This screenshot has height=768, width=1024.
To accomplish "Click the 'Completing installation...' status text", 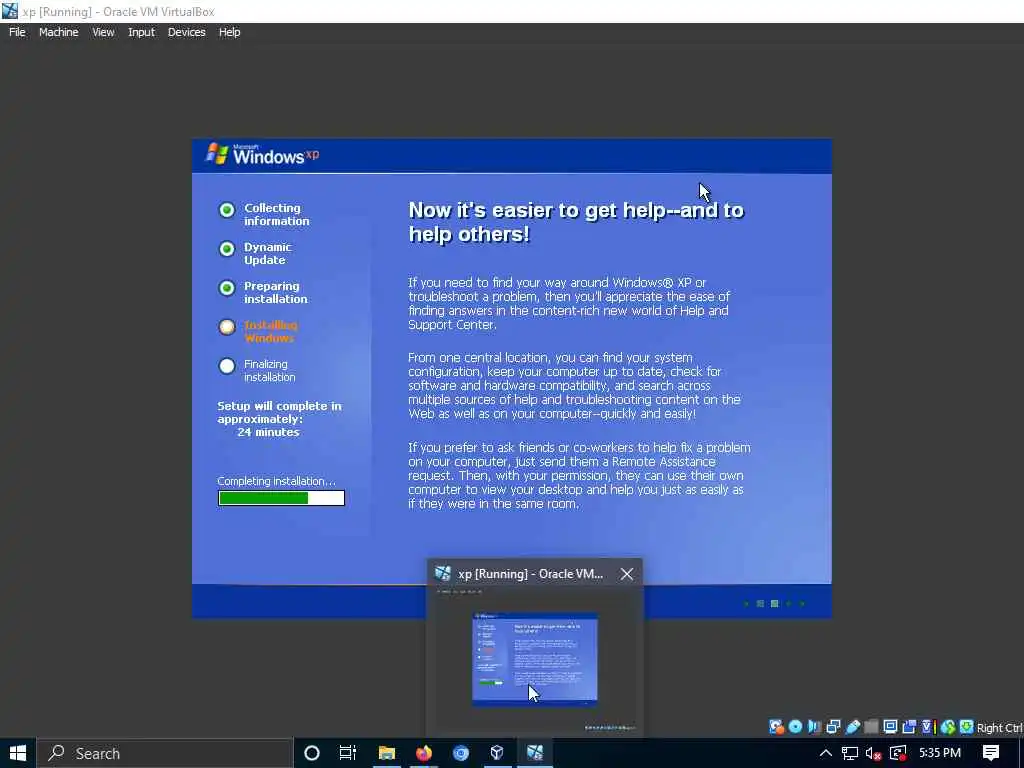I will tap(276, 481).
